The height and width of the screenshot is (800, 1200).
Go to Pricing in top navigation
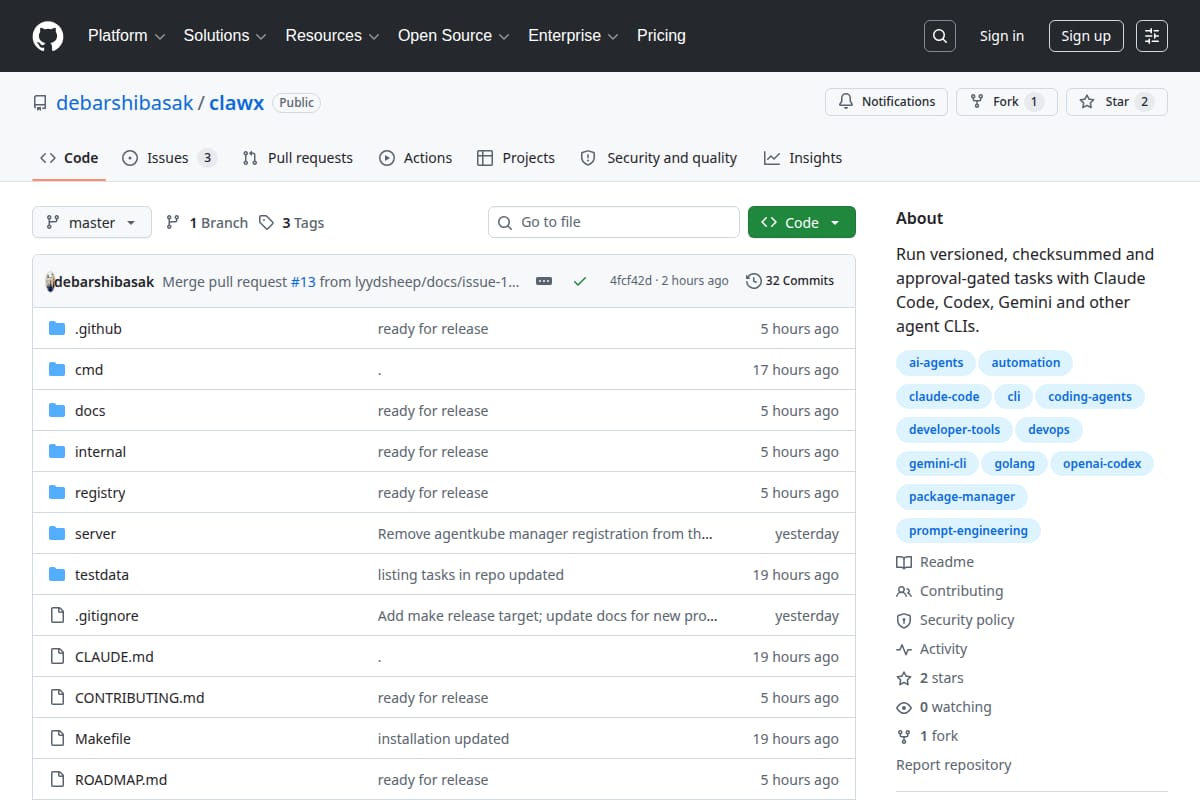(x=661, y=36)
